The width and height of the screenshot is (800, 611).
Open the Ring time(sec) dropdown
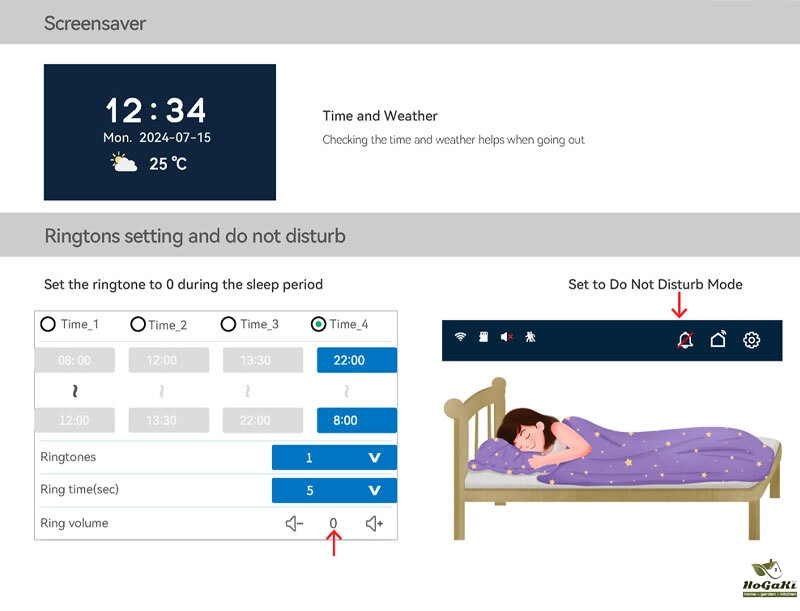pos(334,491)
